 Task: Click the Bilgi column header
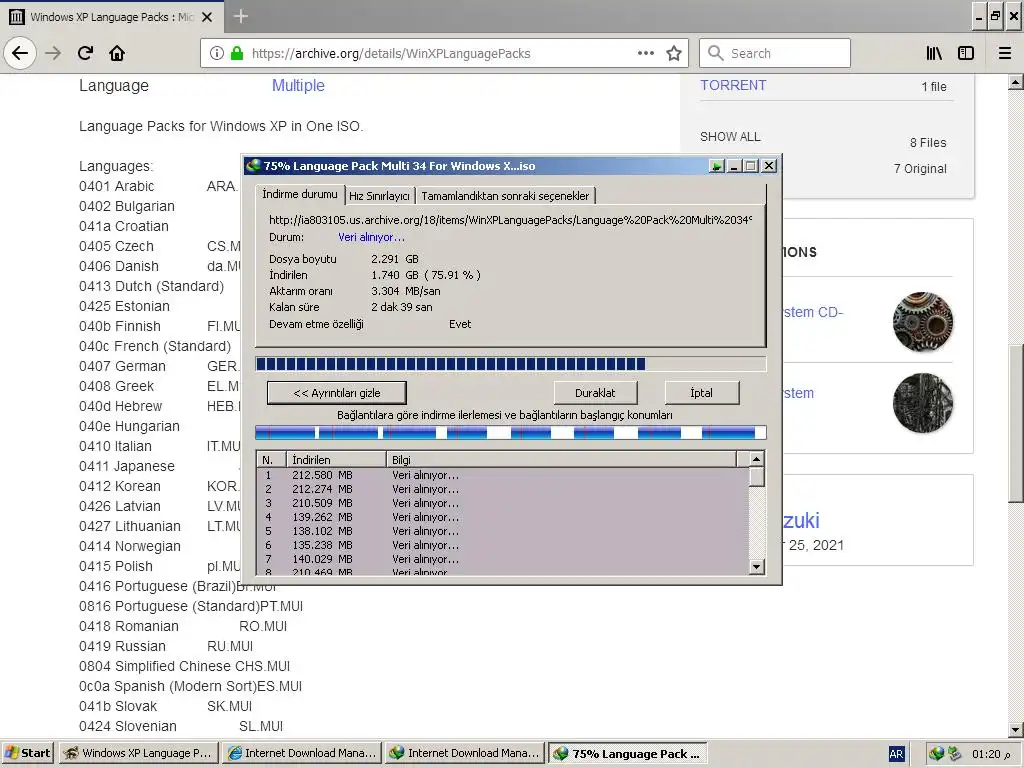coord(562,460)
